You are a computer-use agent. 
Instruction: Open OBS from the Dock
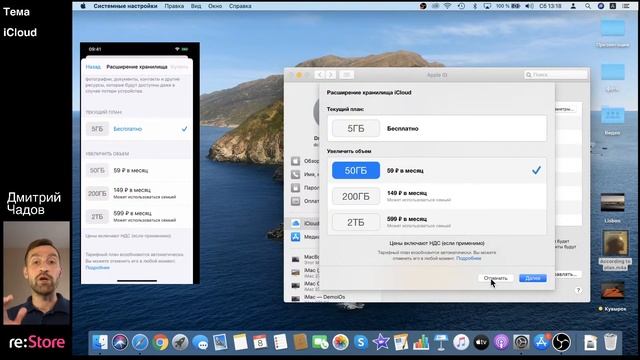[x=561, y=342]
